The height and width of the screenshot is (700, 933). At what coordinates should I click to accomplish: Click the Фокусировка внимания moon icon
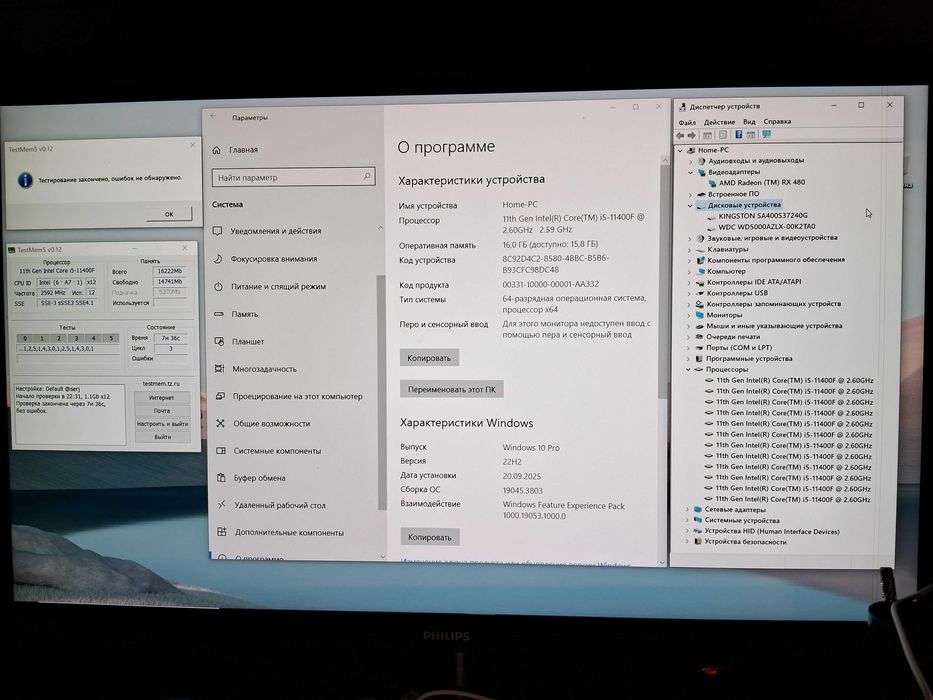(218, 258)
